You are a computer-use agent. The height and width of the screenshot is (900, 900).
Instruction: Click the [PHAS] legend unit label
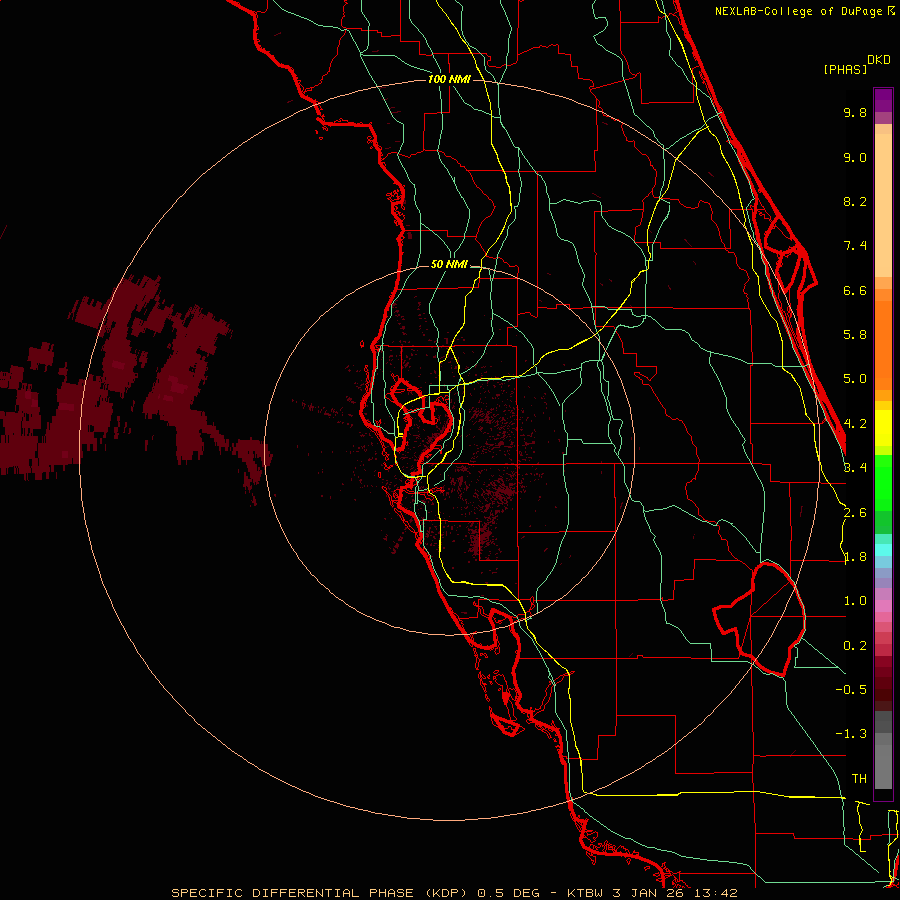[x=845, y=69]
